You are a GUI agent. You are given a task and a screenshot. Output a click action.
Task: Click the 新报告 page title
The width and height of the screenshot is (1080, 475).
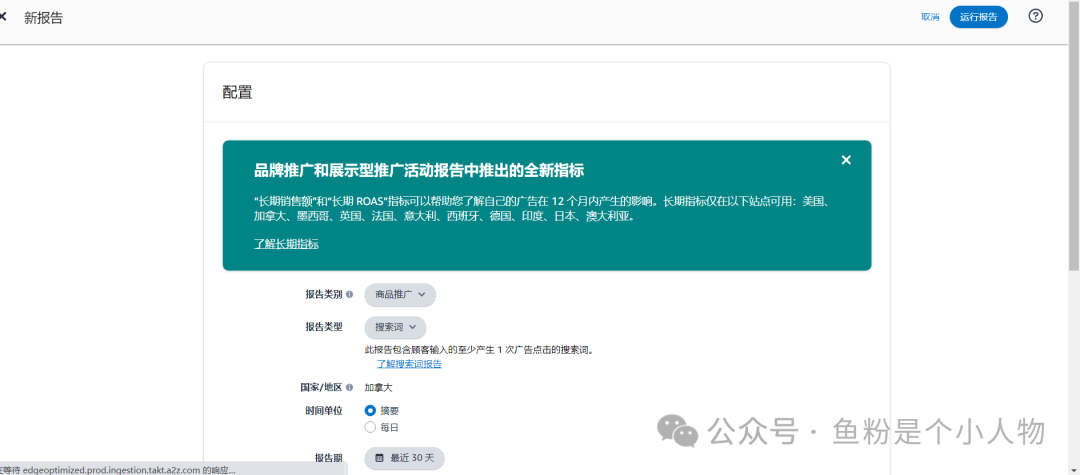point(43,18)
